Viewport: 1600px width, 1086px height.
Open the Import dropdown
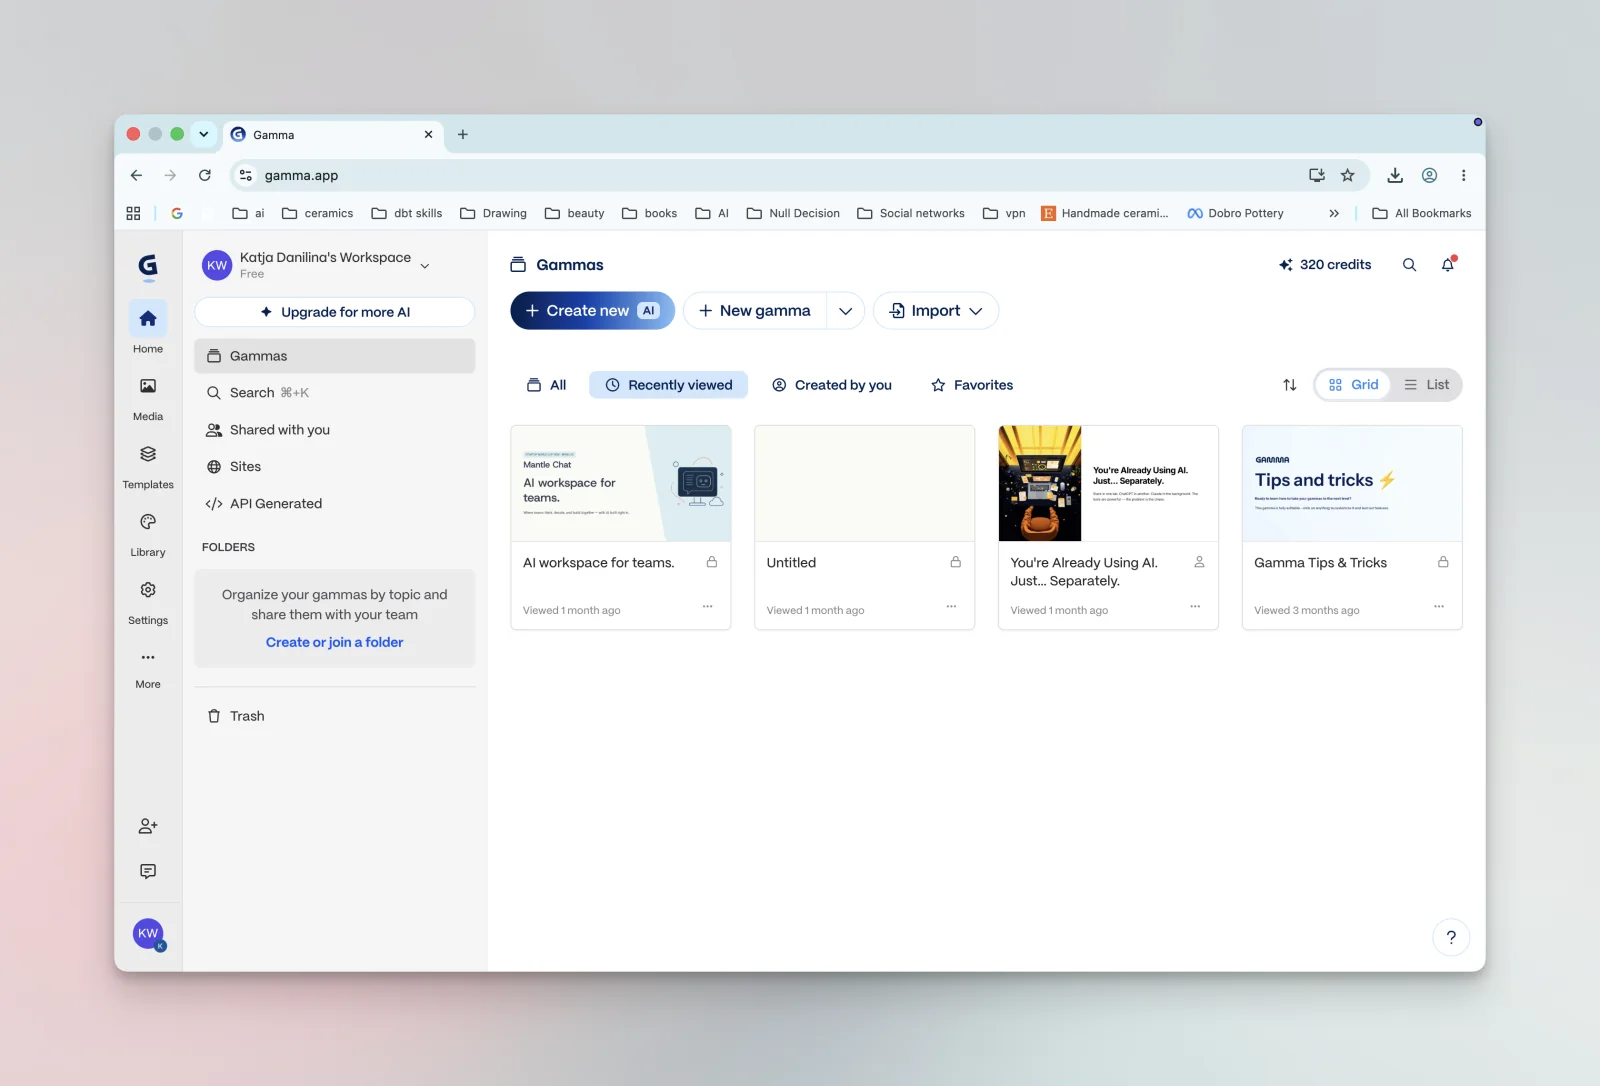(x=936, y=311)
